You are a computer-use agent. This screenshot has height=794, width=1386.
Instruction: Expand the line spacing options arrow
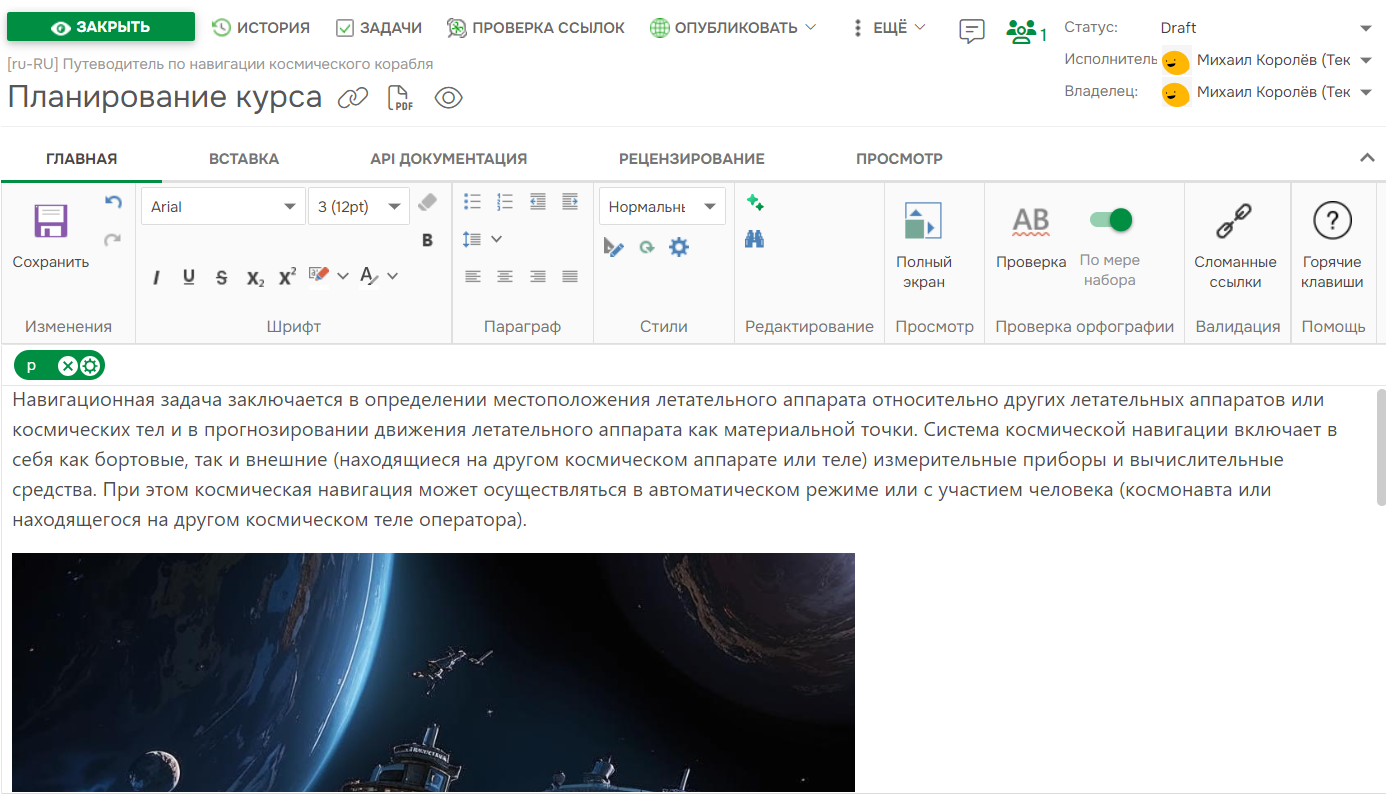[x=496, y=239]
